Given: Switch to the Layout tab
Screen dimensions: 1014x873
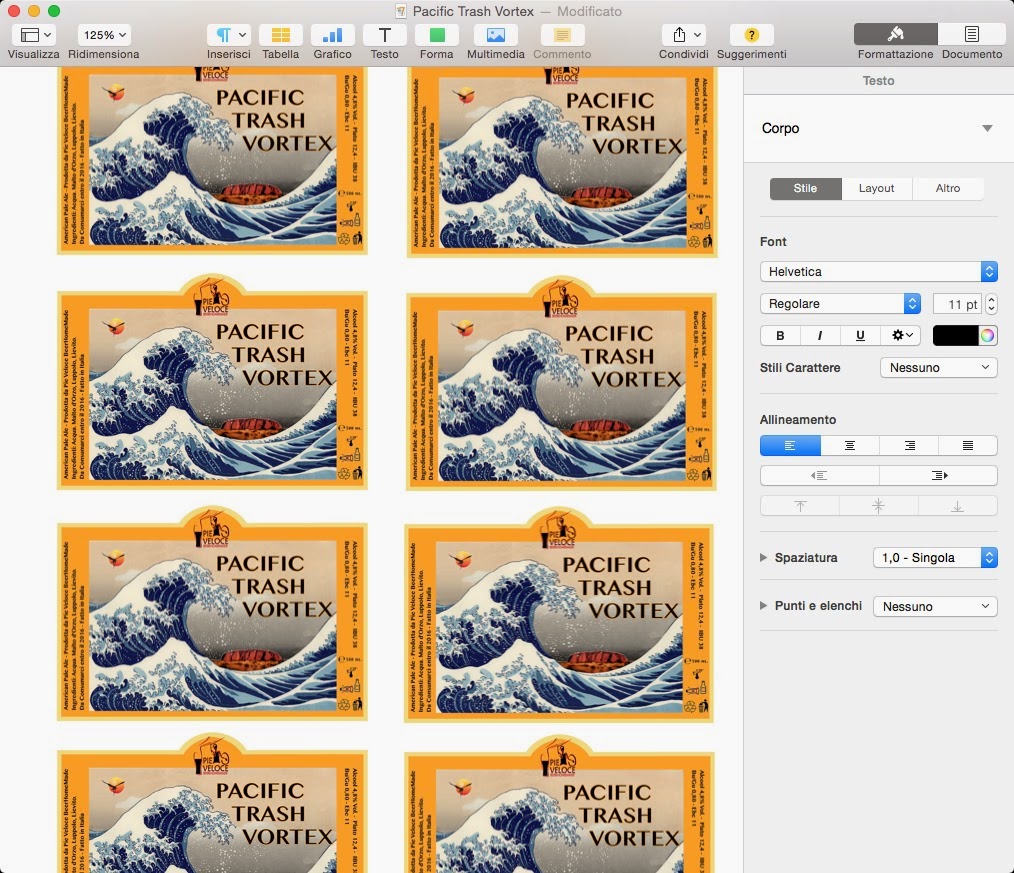Looking at the screenshot, I should pyautogui.click(x=876, y=188).
